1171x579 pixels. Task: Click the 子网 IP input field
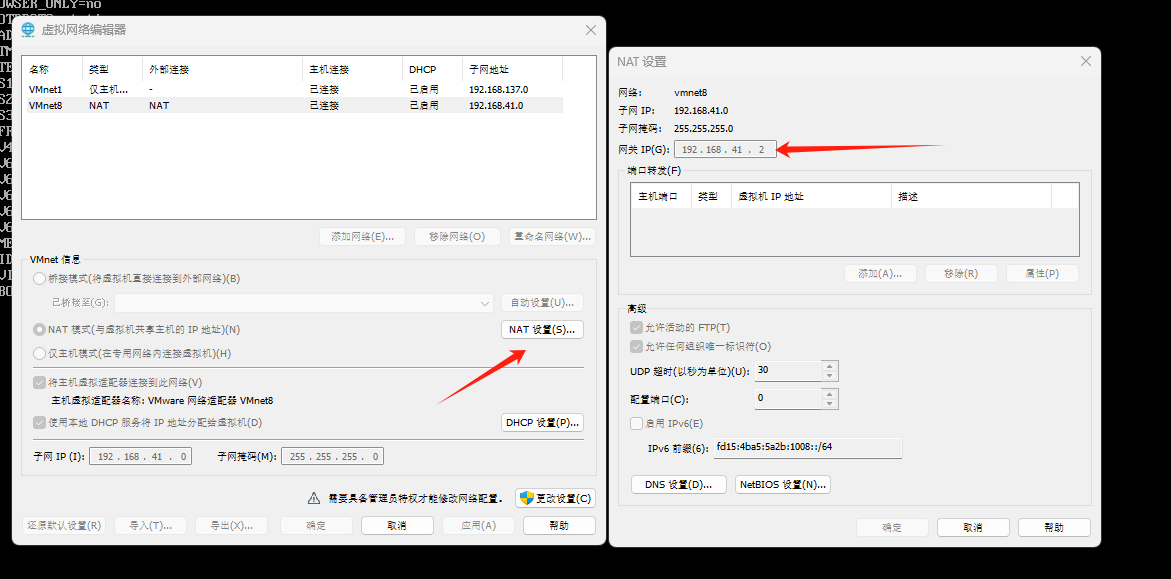140,456
